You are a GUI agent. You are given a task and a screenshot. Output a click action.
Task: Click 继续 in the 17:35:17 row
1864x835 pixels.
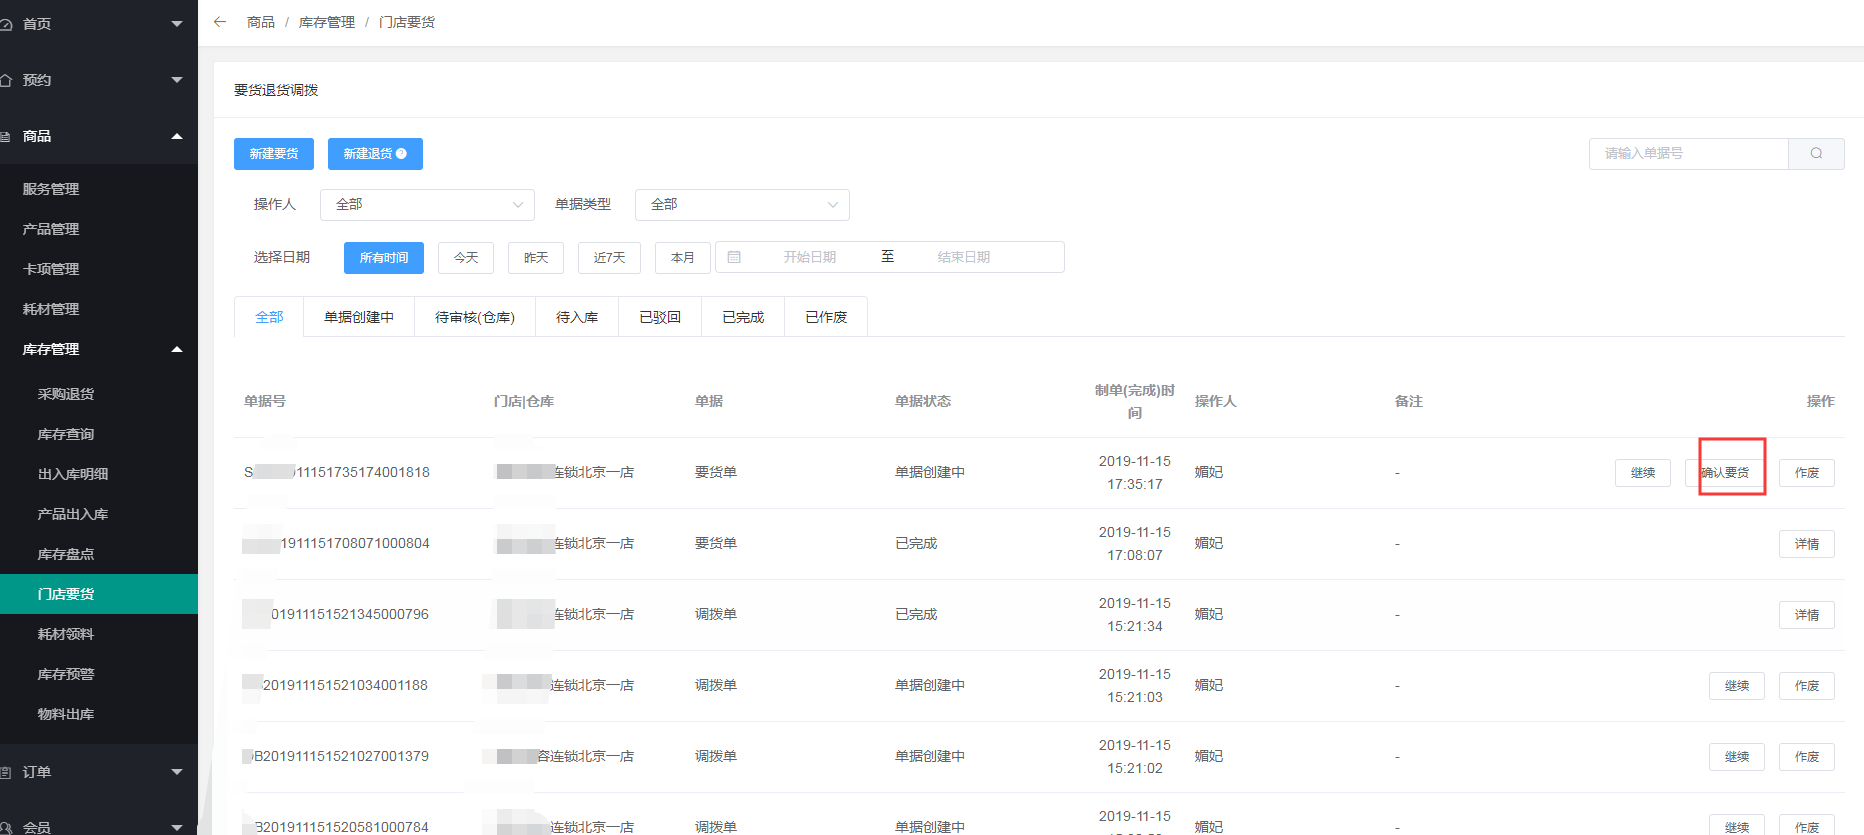tap(1643, 473)
